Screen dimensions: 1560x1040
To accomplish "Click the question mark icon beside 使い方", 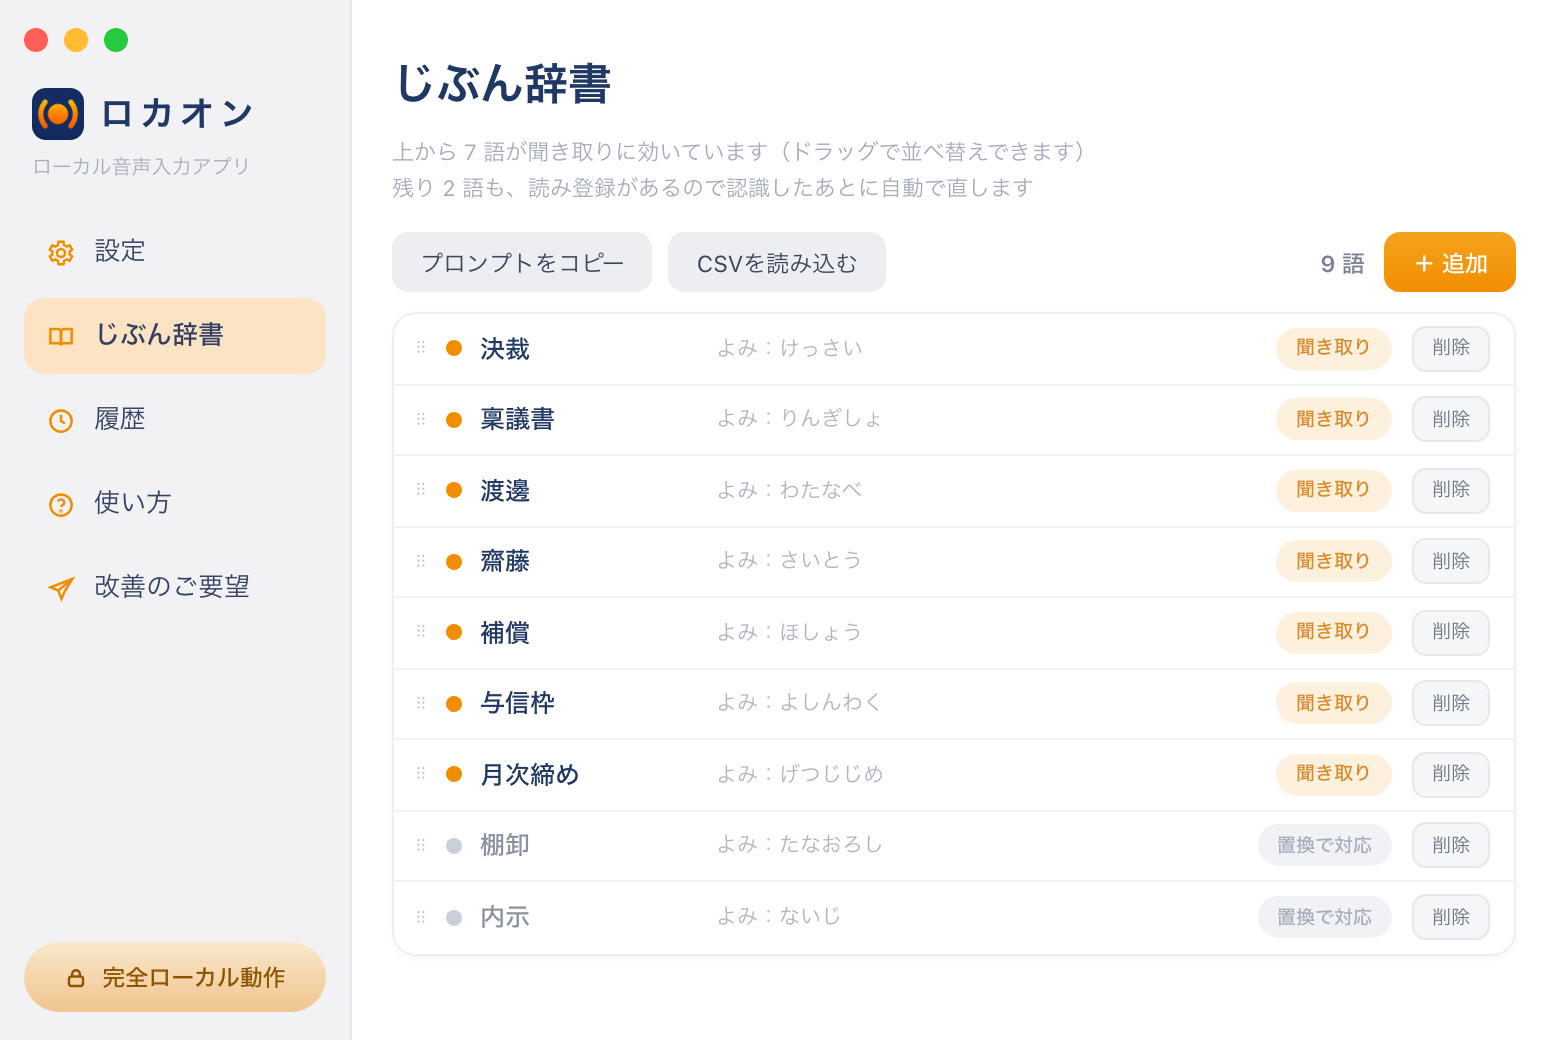I will tap(61, 504).
